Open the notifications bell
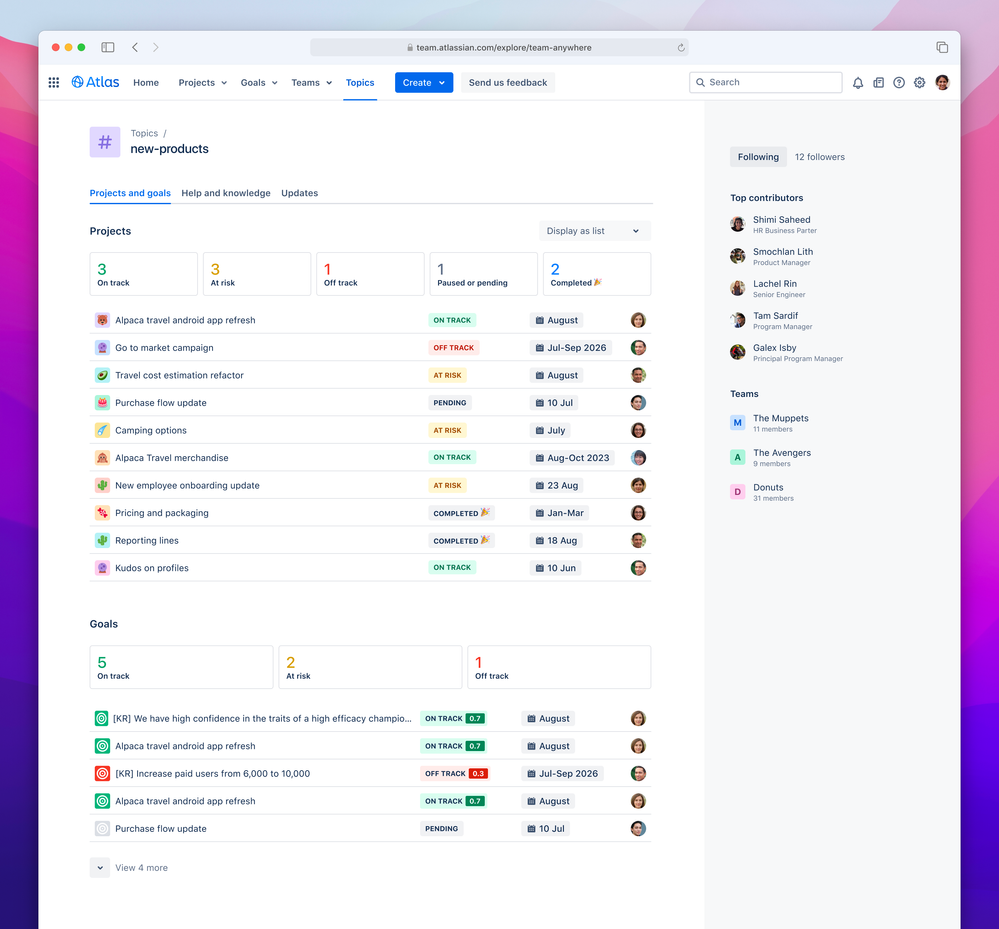The image size is (999, 929). coord(858,82)
